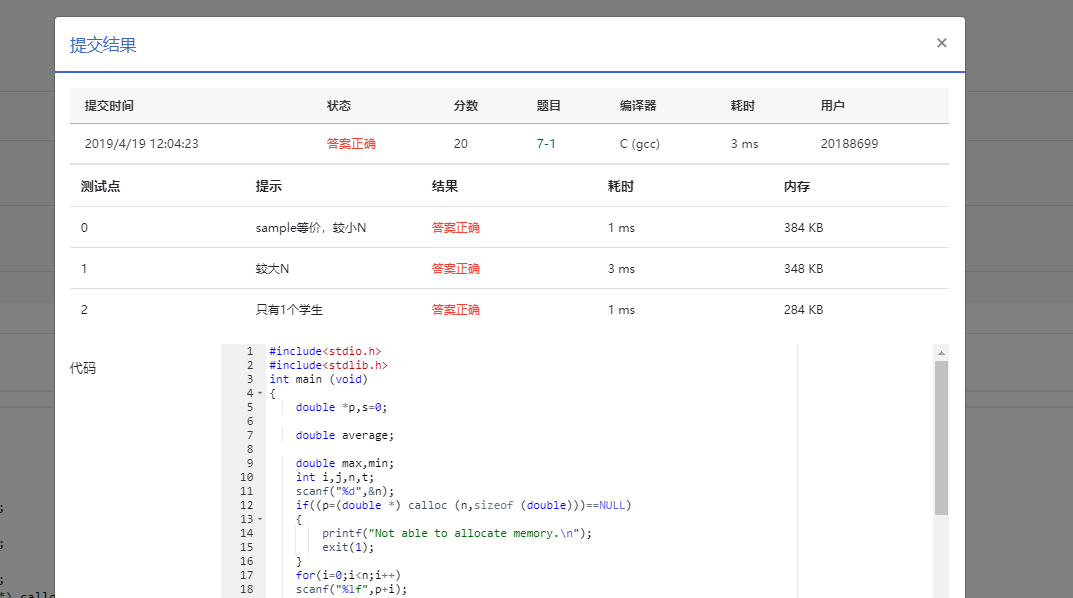Click 提示 column header
The height and width of the screenshot is (598, 1073).
point(269,186)
